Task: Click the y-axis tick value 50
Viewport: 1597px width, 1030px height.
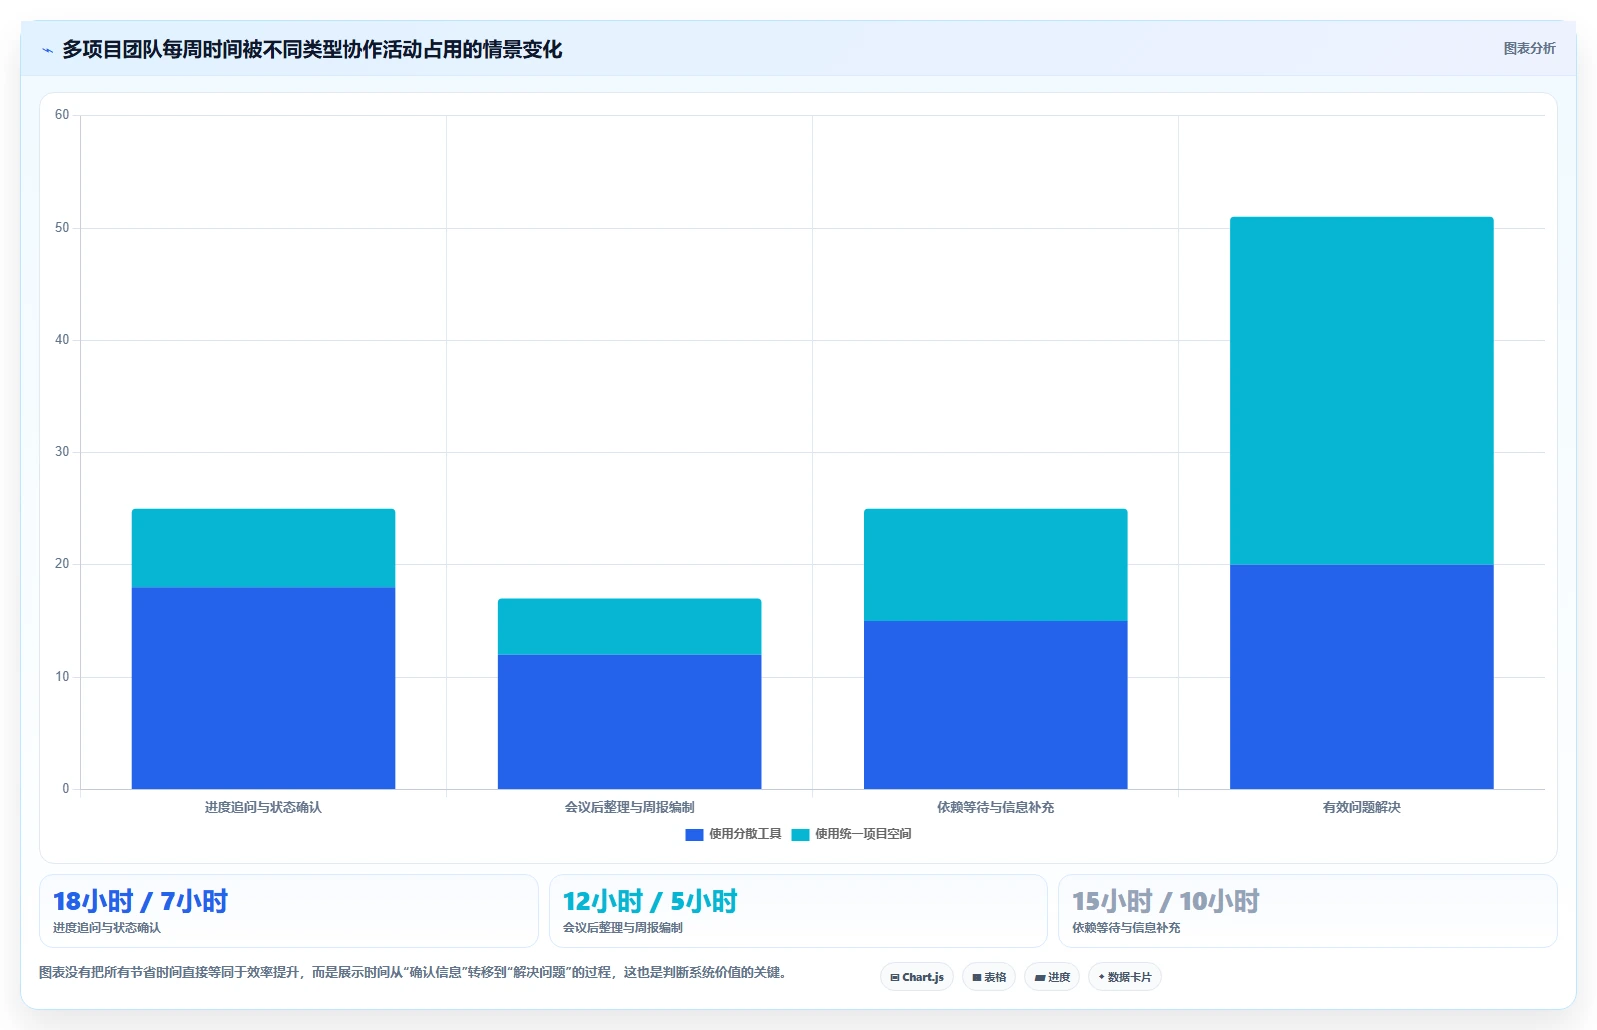Action: (x=62, y=228)
